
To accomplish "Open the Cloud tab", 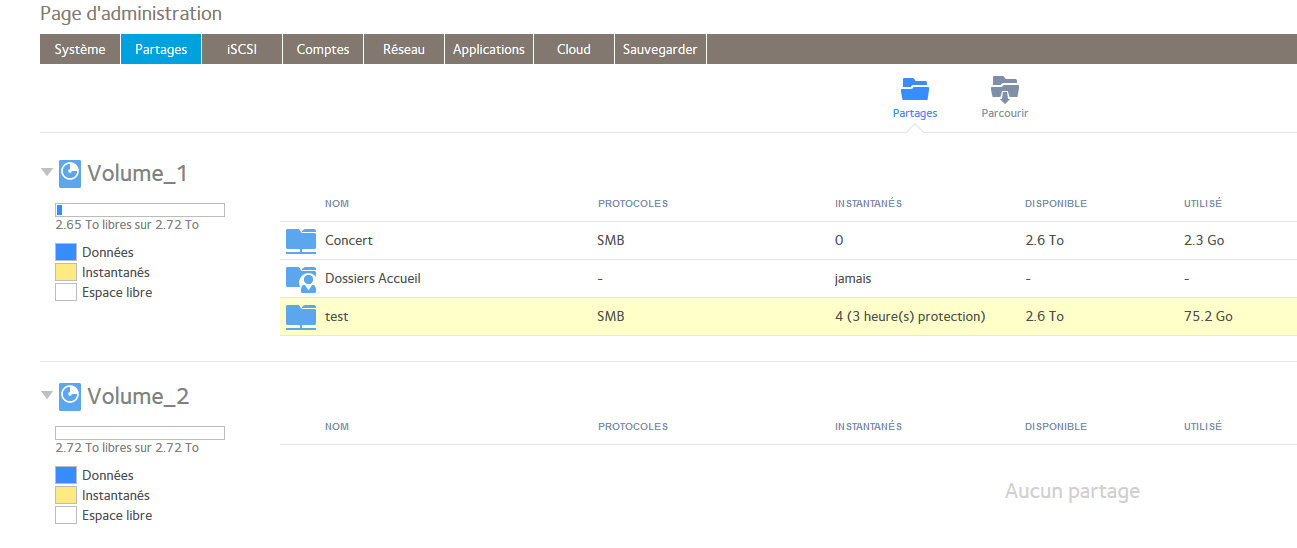I will pos(574,49).
